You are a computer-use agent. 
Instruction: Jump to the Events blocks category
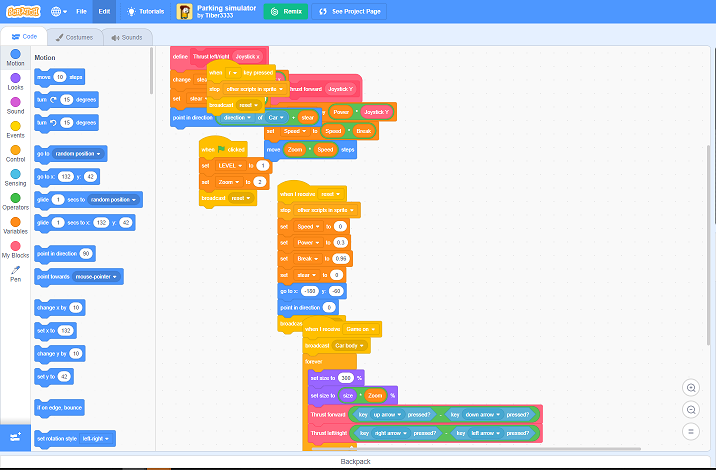coord(15,129)
